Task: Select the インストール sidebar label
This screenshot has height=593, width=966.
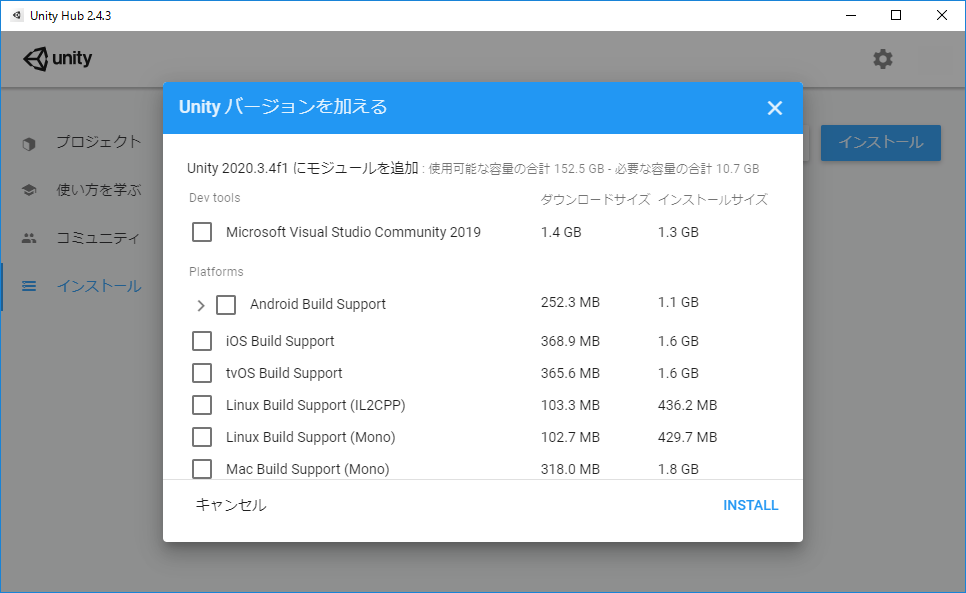Action: pyautogui.click(x=99, y=286)
